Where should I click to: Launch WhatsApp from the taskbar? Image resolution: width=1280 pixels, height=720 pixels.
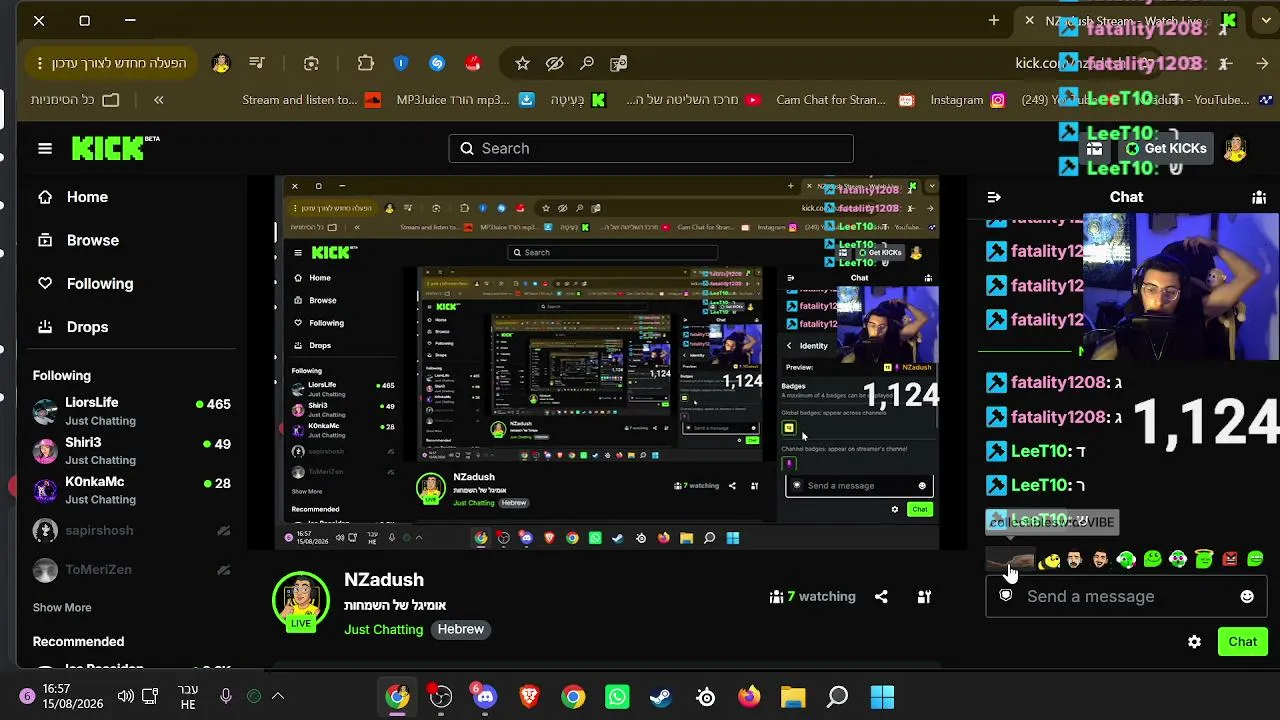pyautogui.click(x=617, y=696)
